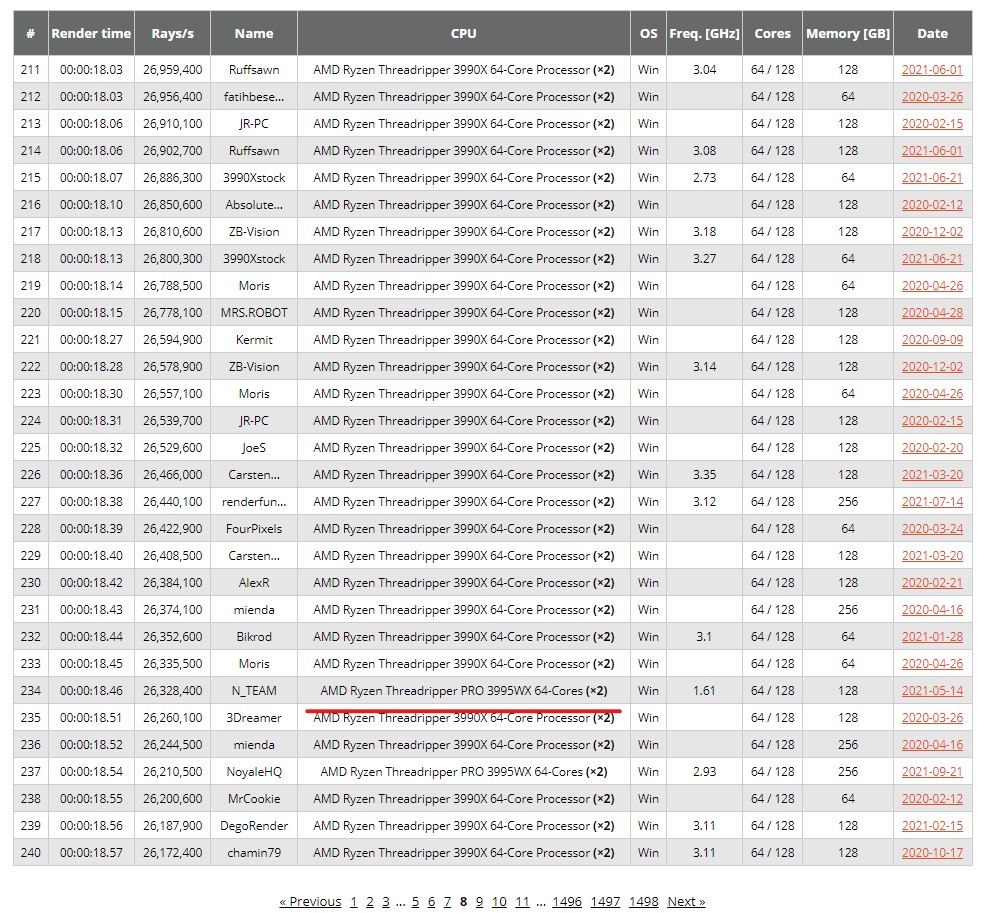Viewport: 993px width, 913px height.
Task: Click the Memory [GB] column header
Action: pos(848,34)
